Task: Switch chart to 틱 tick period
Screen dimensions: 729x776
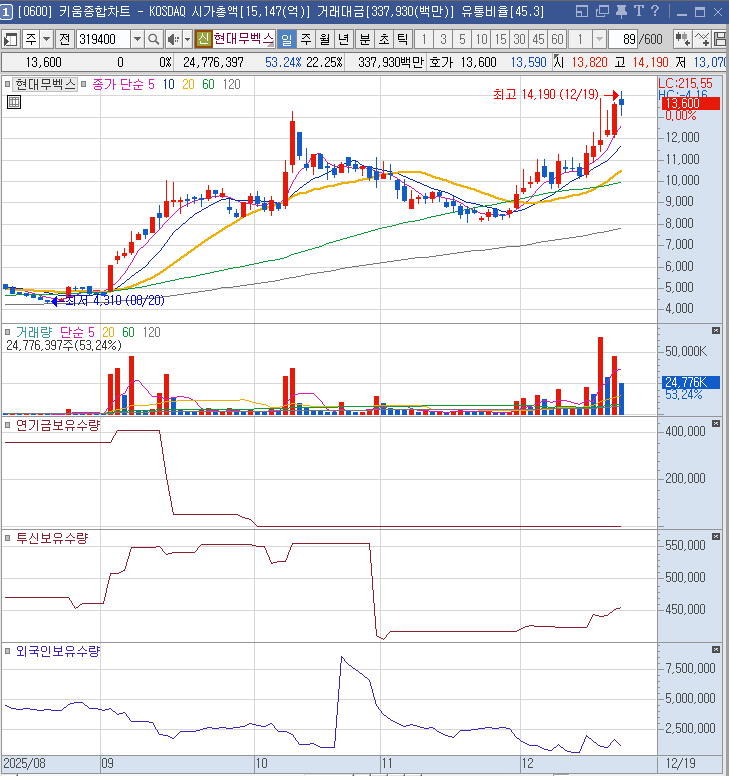Action: click(x=400, y=39)
